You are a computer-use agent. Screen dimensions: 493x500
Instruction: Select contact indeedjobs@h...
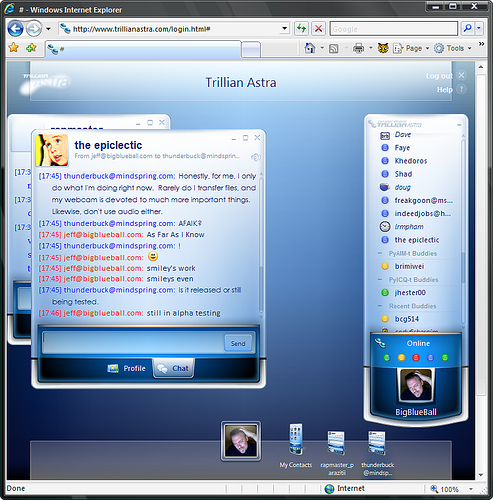point(422,214)
